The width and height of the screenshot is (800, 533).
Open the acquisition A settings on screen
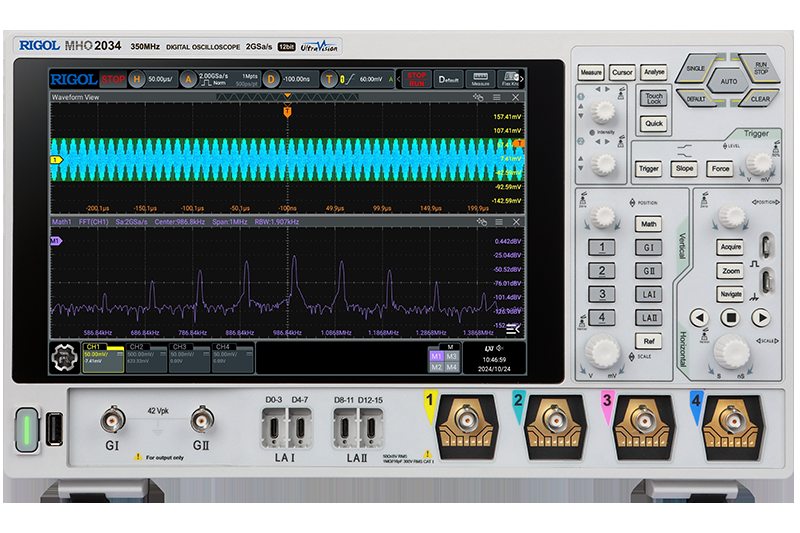188,78
